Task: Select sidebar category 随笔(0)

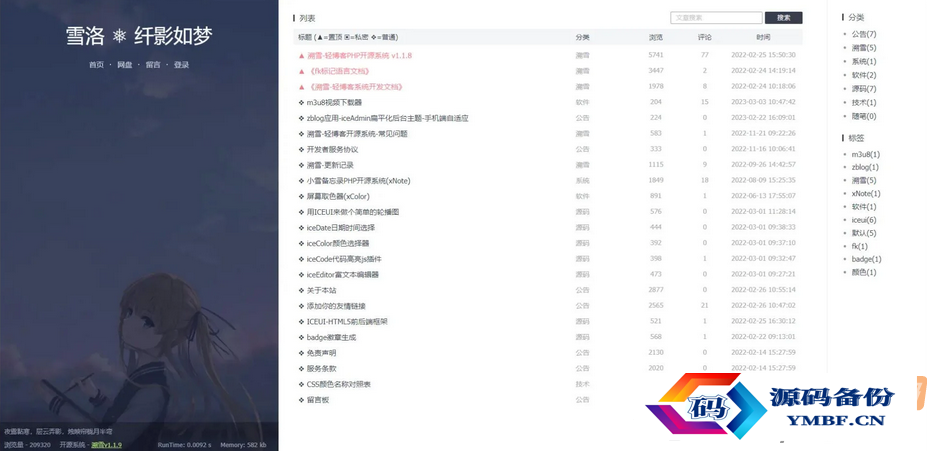Action: point(864,116)
